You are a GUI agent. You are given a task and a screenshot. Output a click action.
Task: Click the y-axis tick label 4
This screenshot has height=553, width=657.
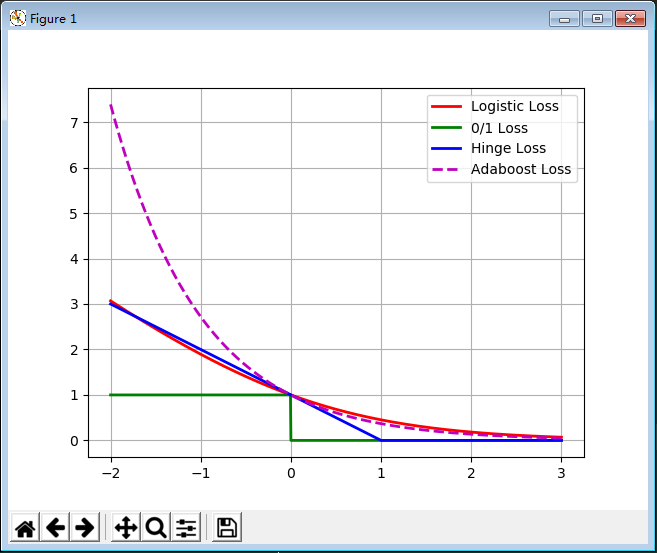point(74,259)
